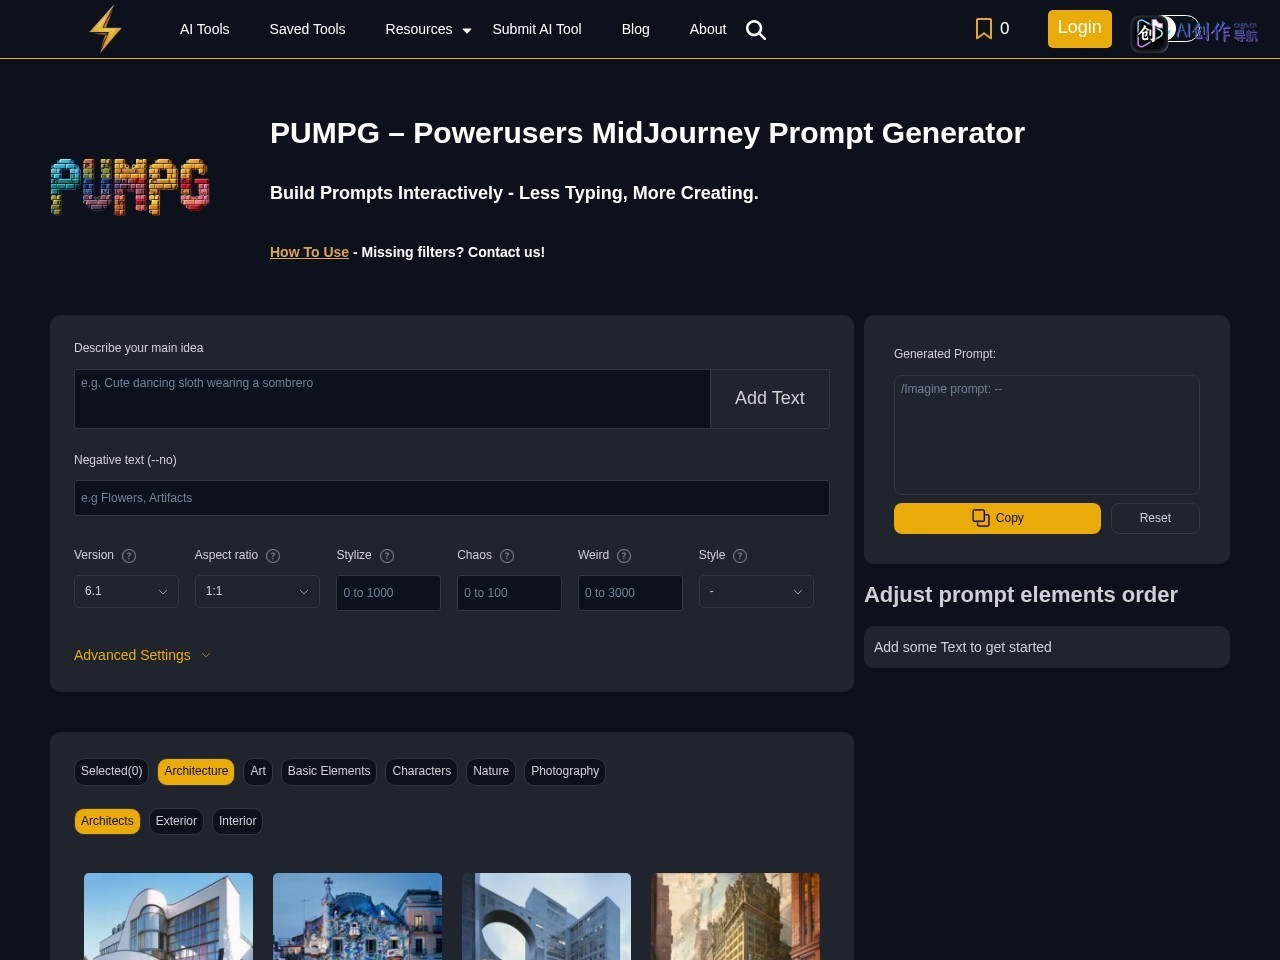Switch to the Characters category

422,771
